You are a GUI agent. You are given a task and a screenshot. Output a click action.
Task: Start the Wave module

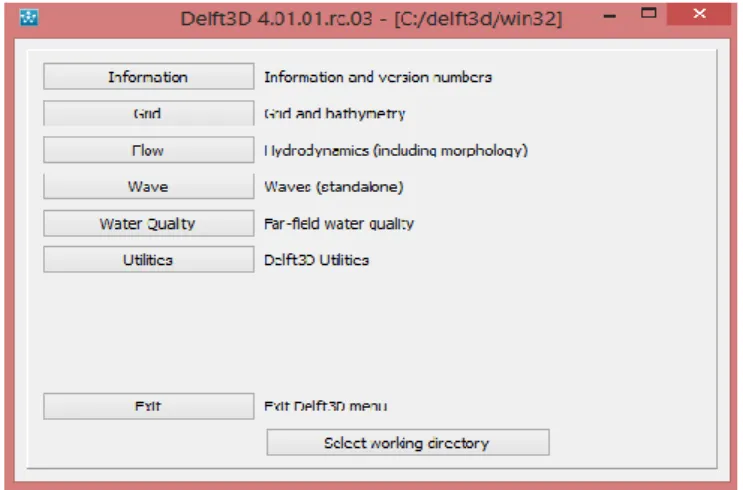point(148,186)
